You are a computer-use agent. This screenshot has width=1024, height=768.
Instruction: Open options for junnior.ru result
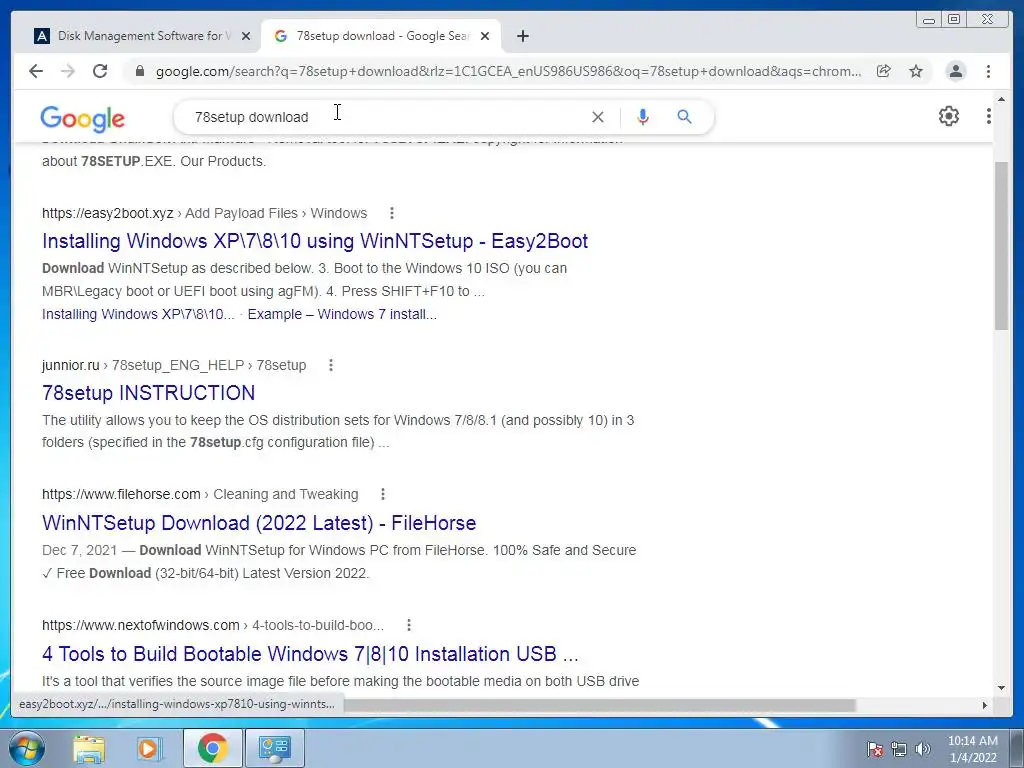(x=331, y=365)
